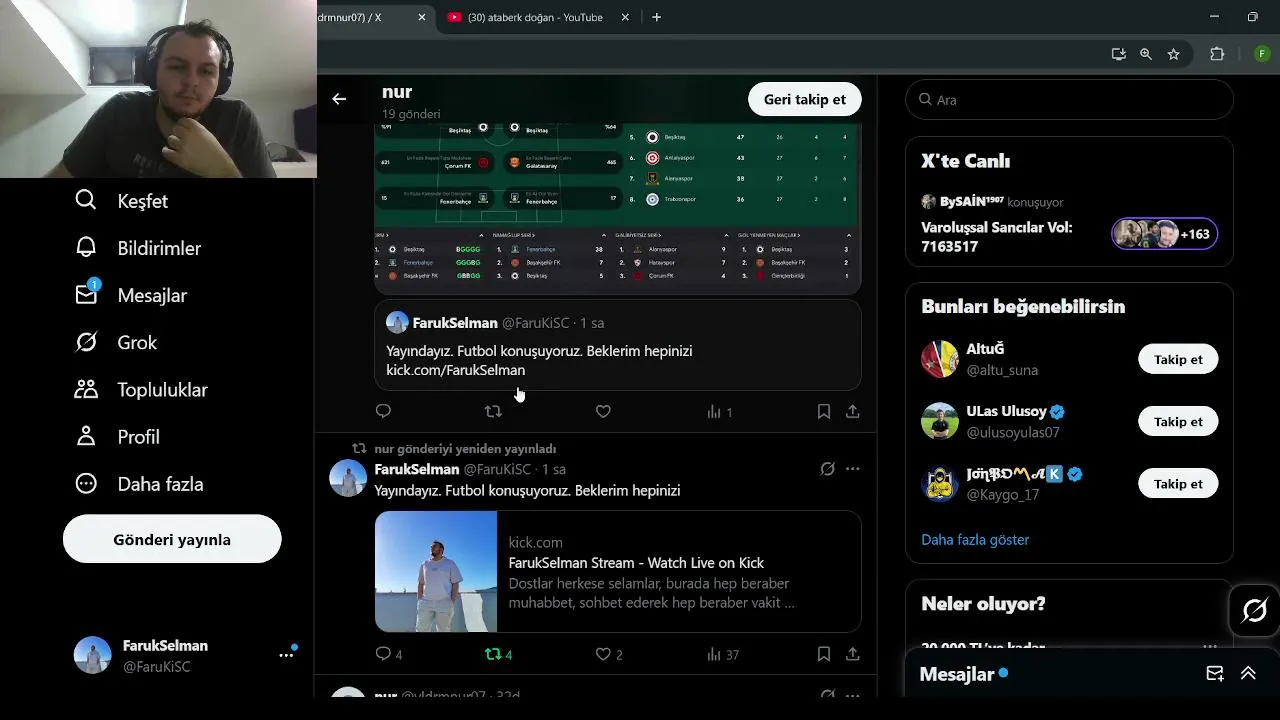Bookmark page with star icon
The width and height of the screenshot is (1280, 720).
(x=1173, y=54)
